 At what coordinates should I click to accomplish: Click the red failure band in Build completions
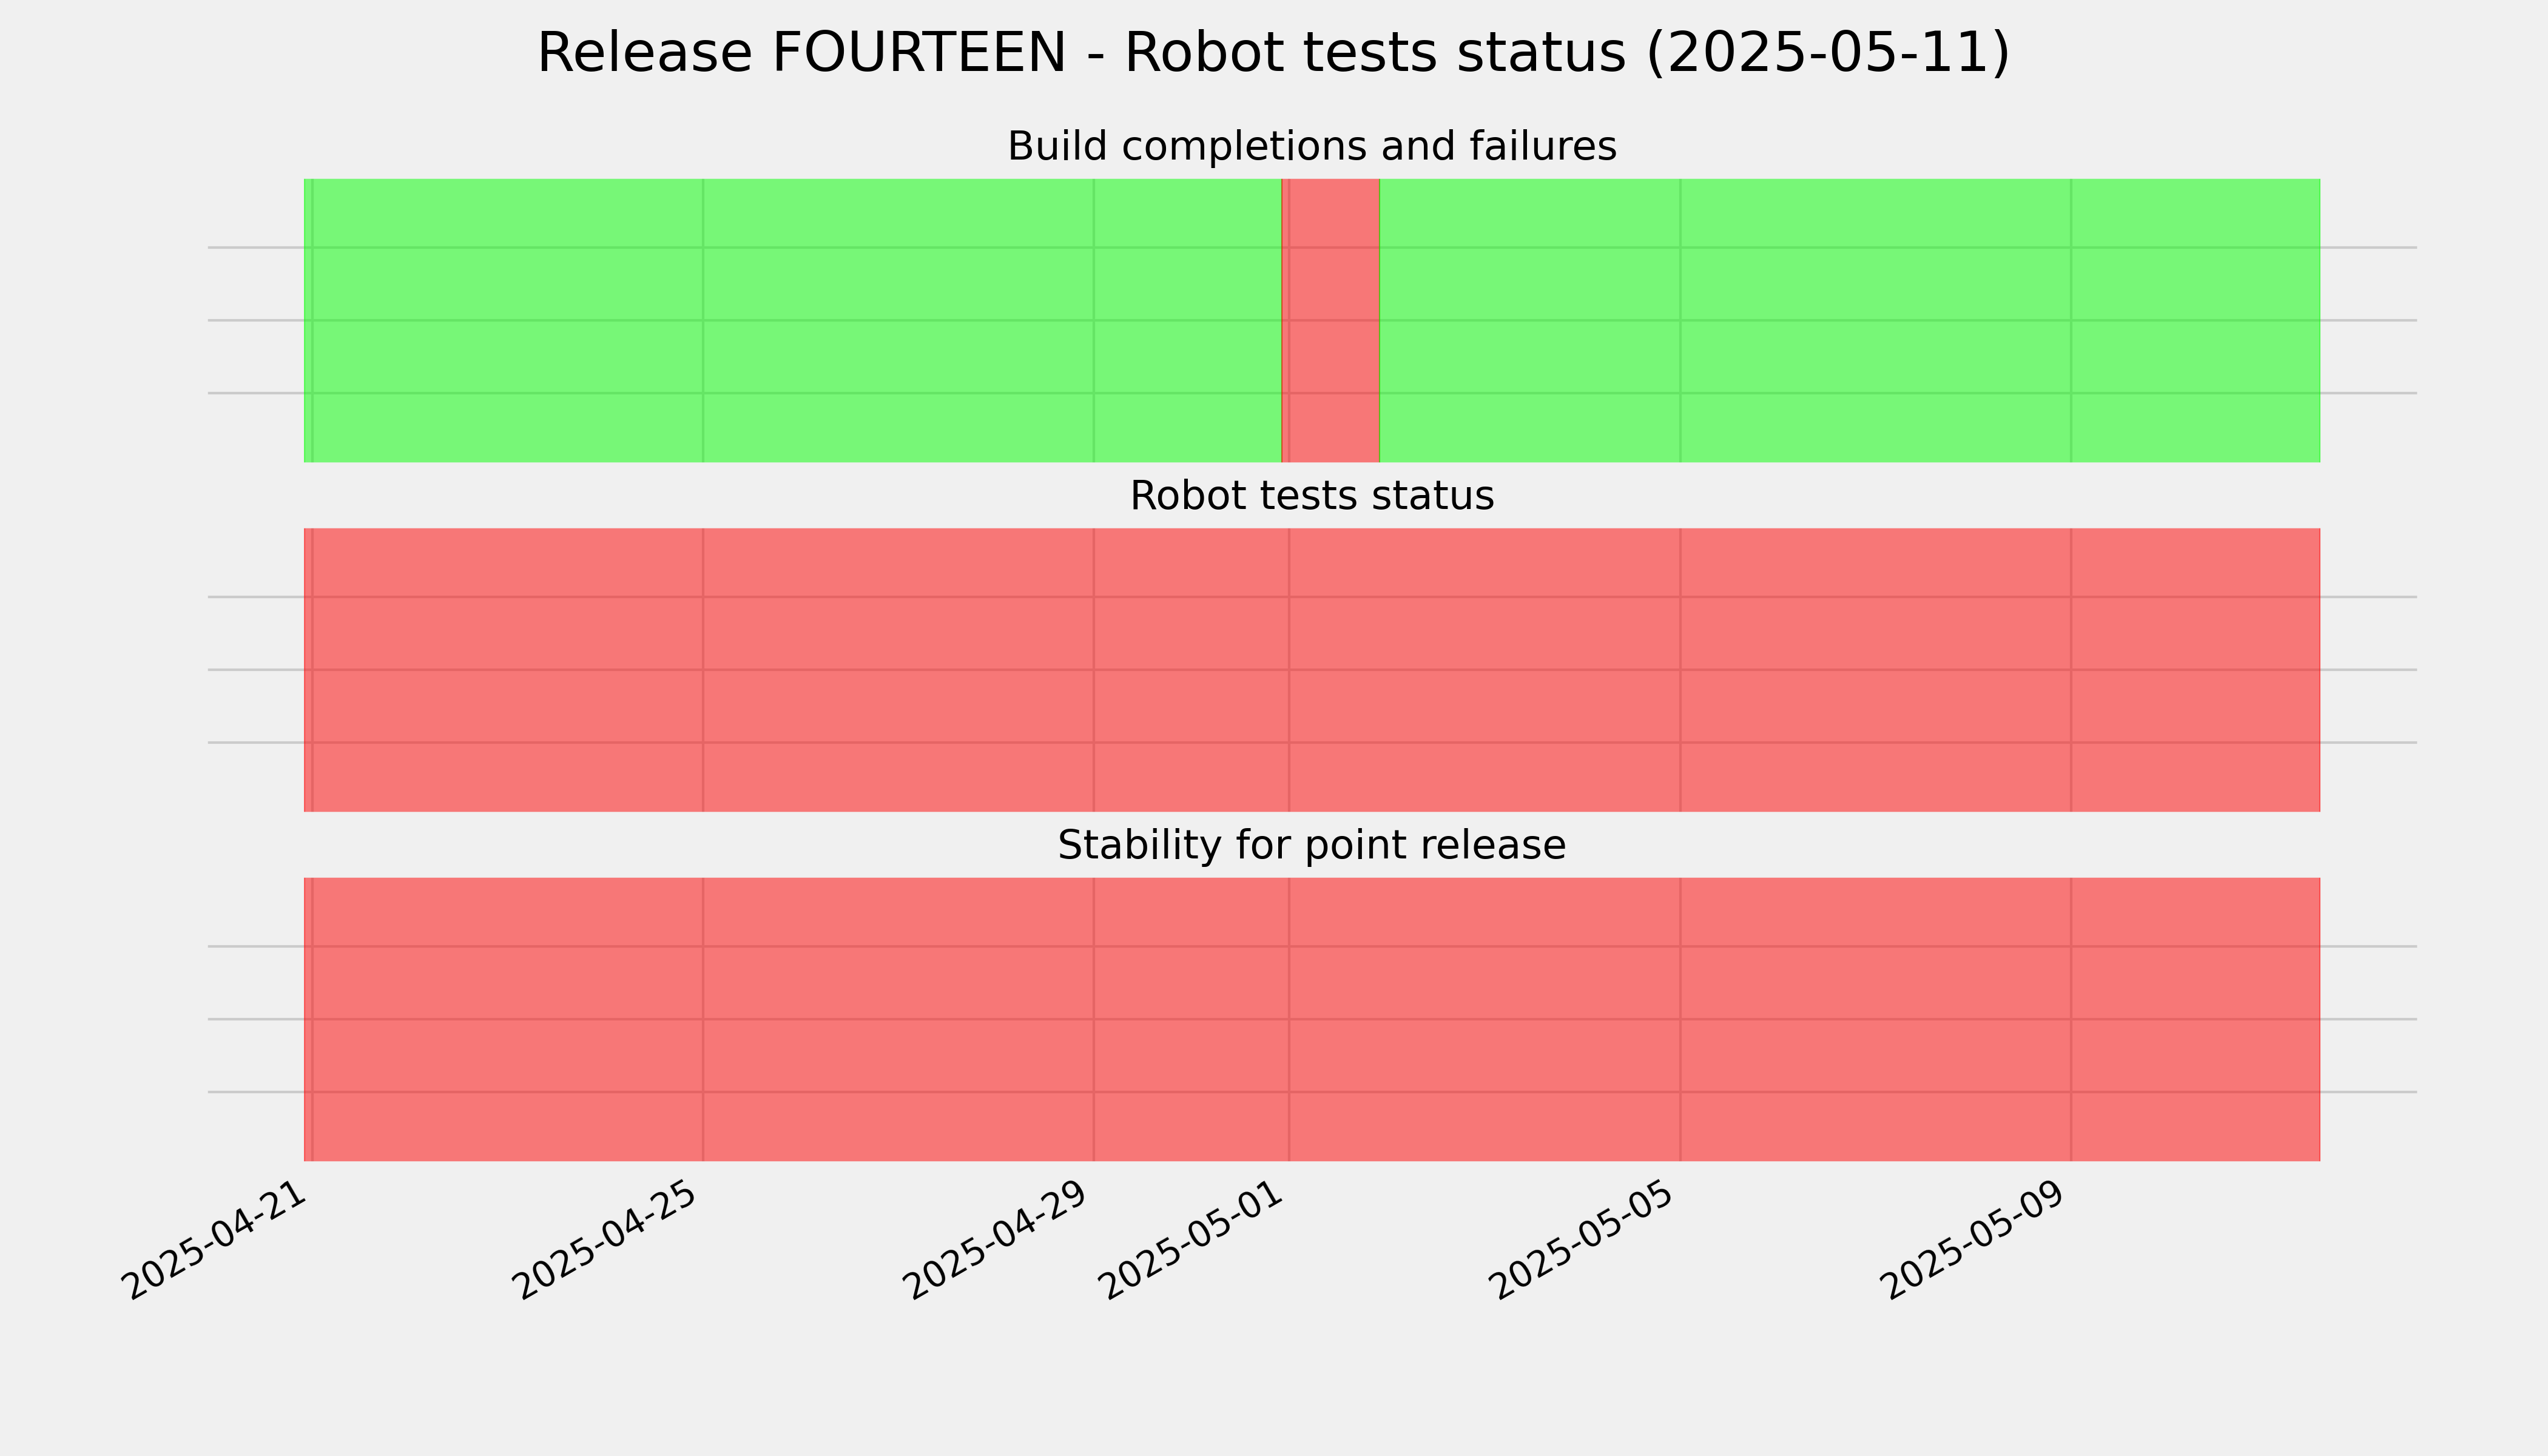tap(1331, 320)
